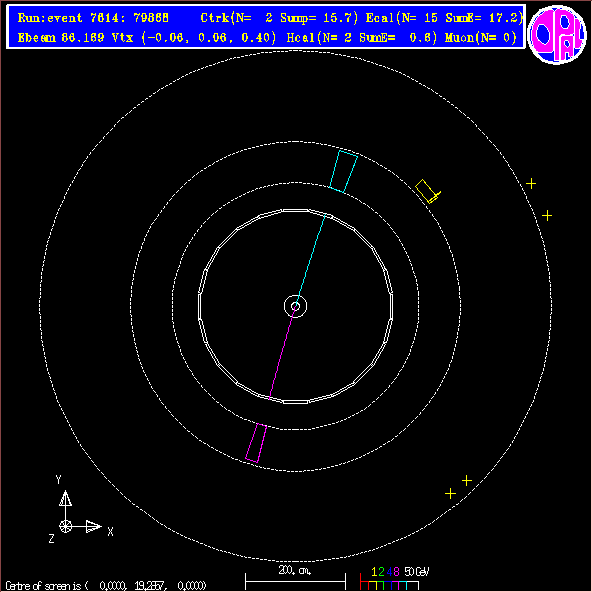Click the Ebeam 86.169 readout

[61, 37]
